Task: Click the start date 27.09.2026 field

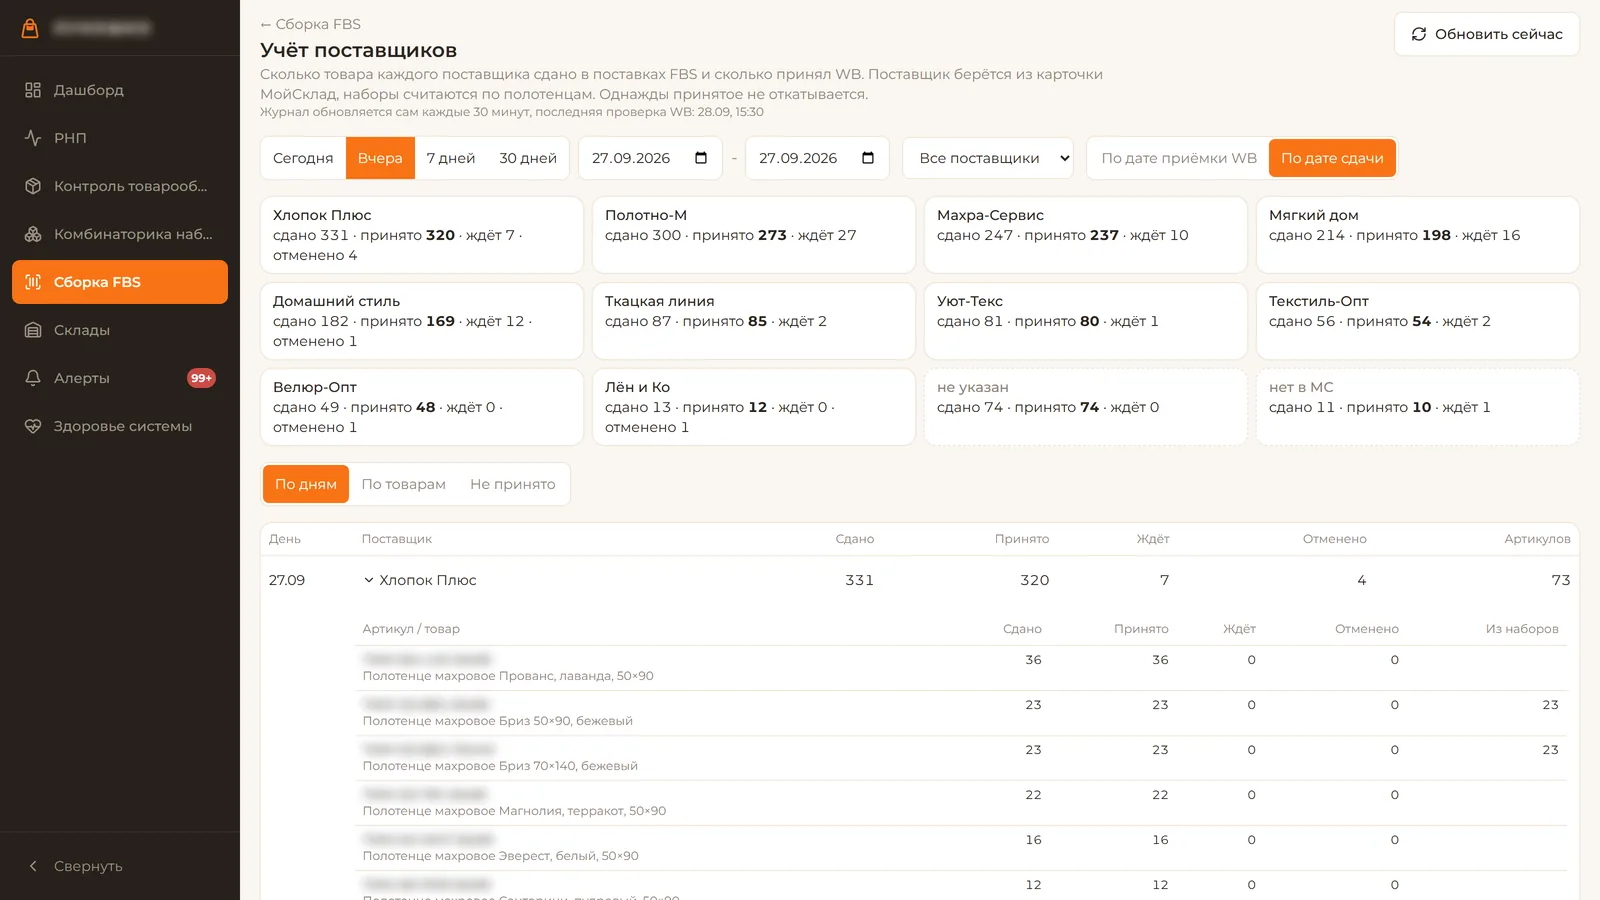Action: (650, 158)
